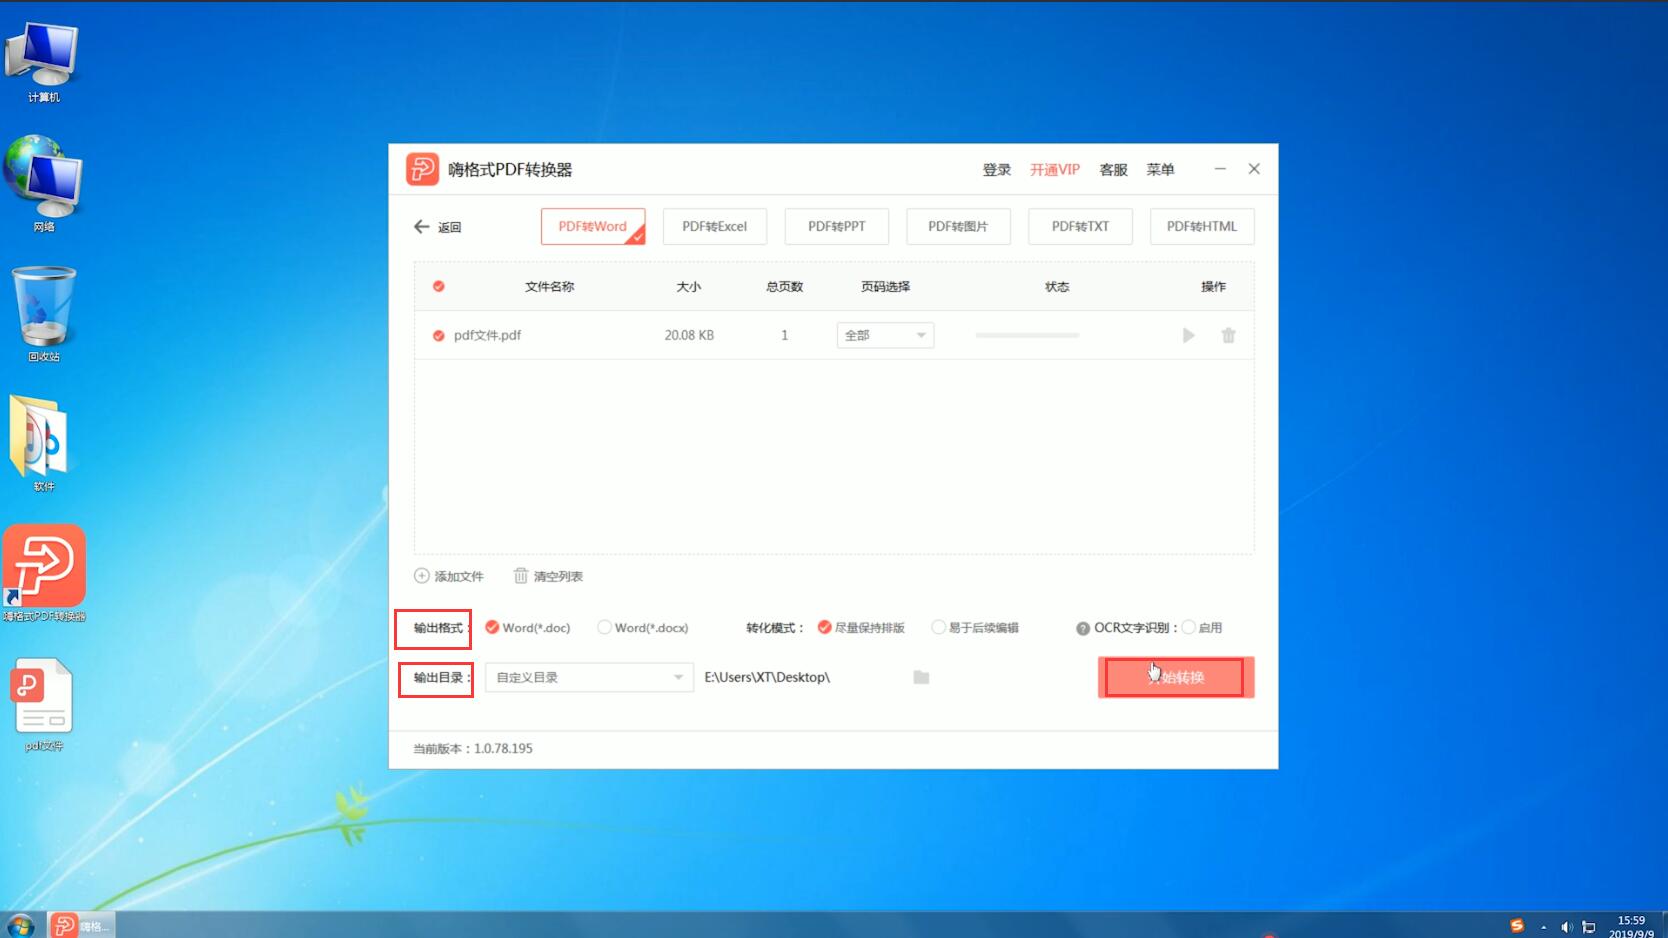Click the Windows Start button

point(20,925)
